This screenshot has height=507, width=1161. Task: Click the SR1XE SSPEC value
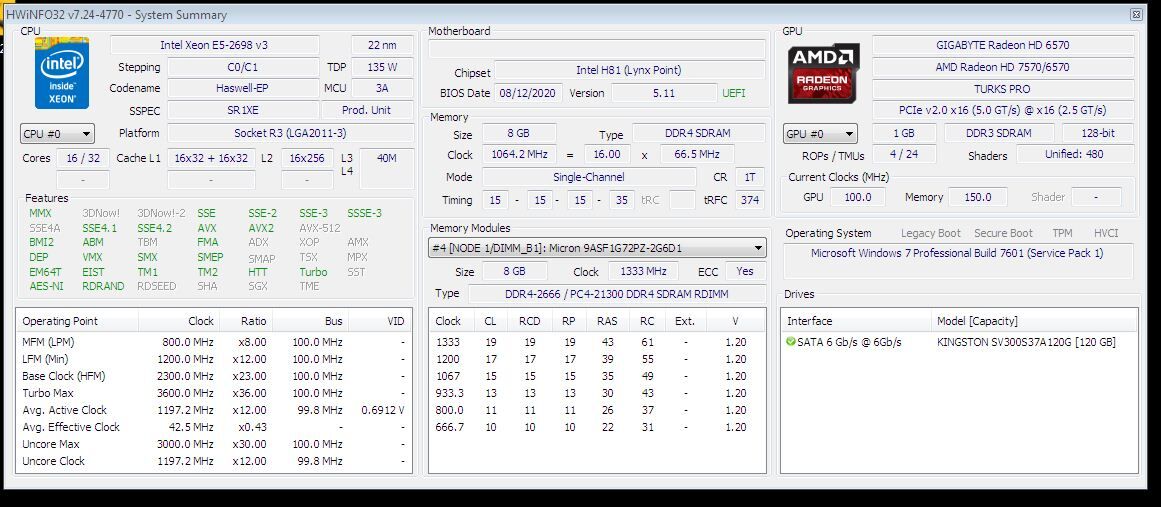click(x=243, y=110)
